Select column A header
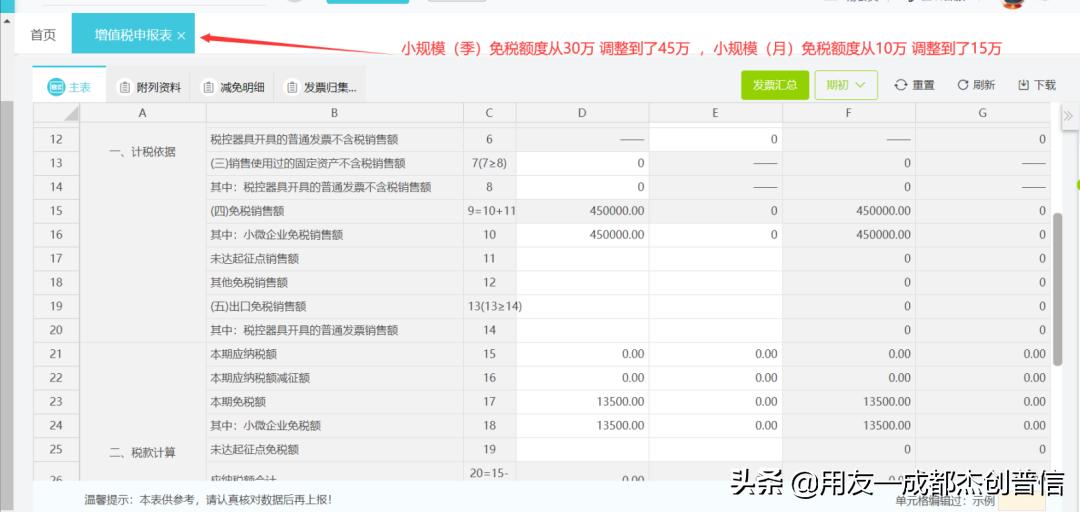Viewport: 1080px width, 512px height. pos(143,113)
